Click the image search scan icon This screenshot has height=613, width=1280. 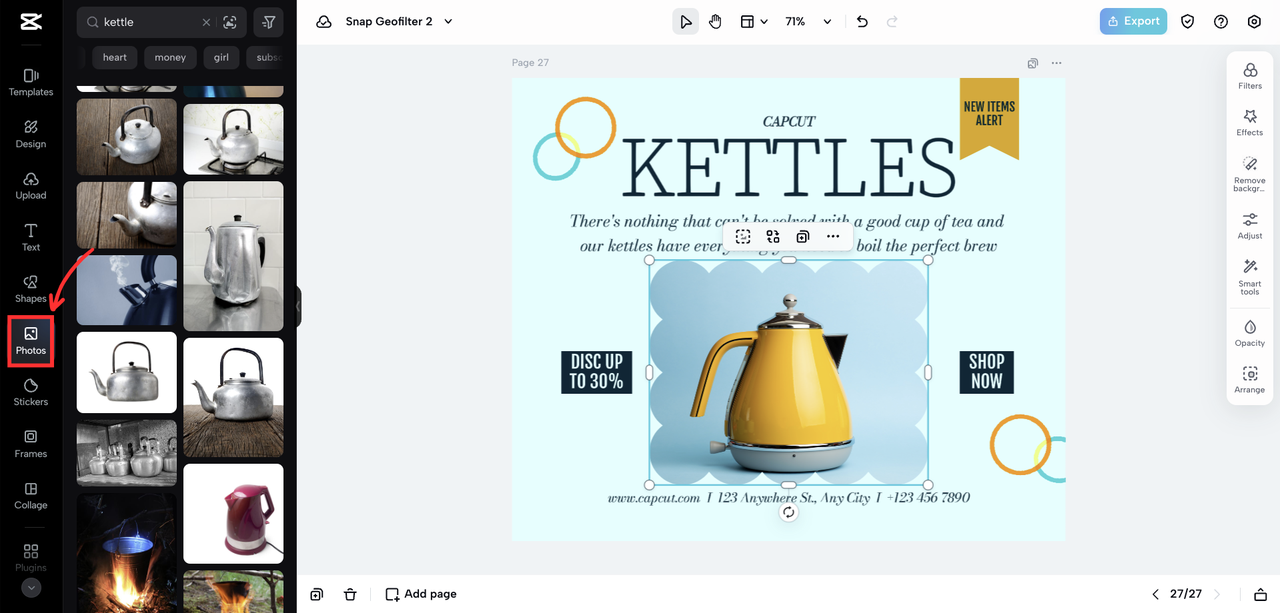click(x=230, y=22)
